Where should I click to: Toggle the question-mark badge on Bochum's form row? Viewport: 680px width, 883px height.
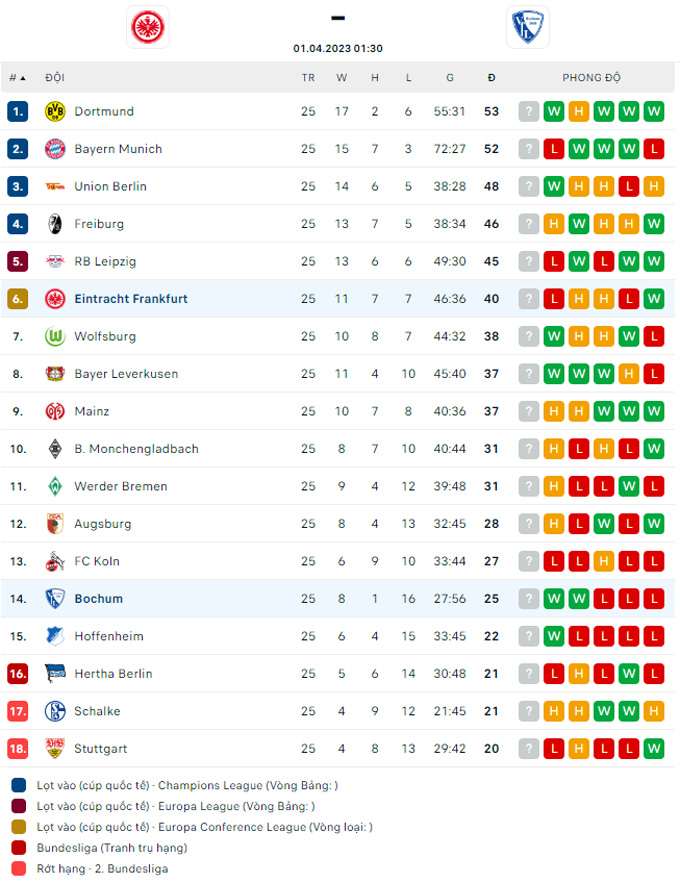528,599
